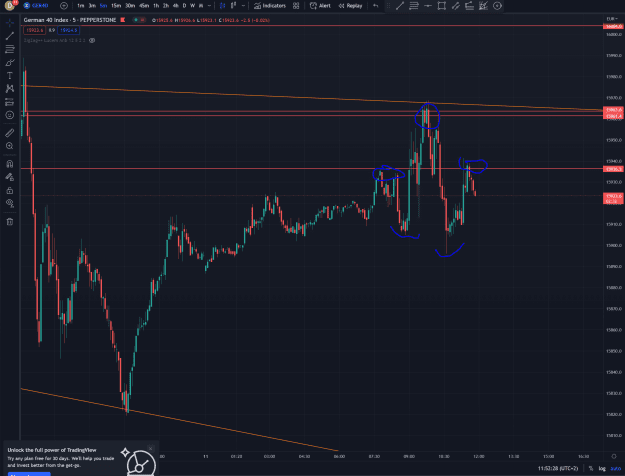Click the second chart style icon beside candles
The image size is (625, 476).
pos(234,6)
